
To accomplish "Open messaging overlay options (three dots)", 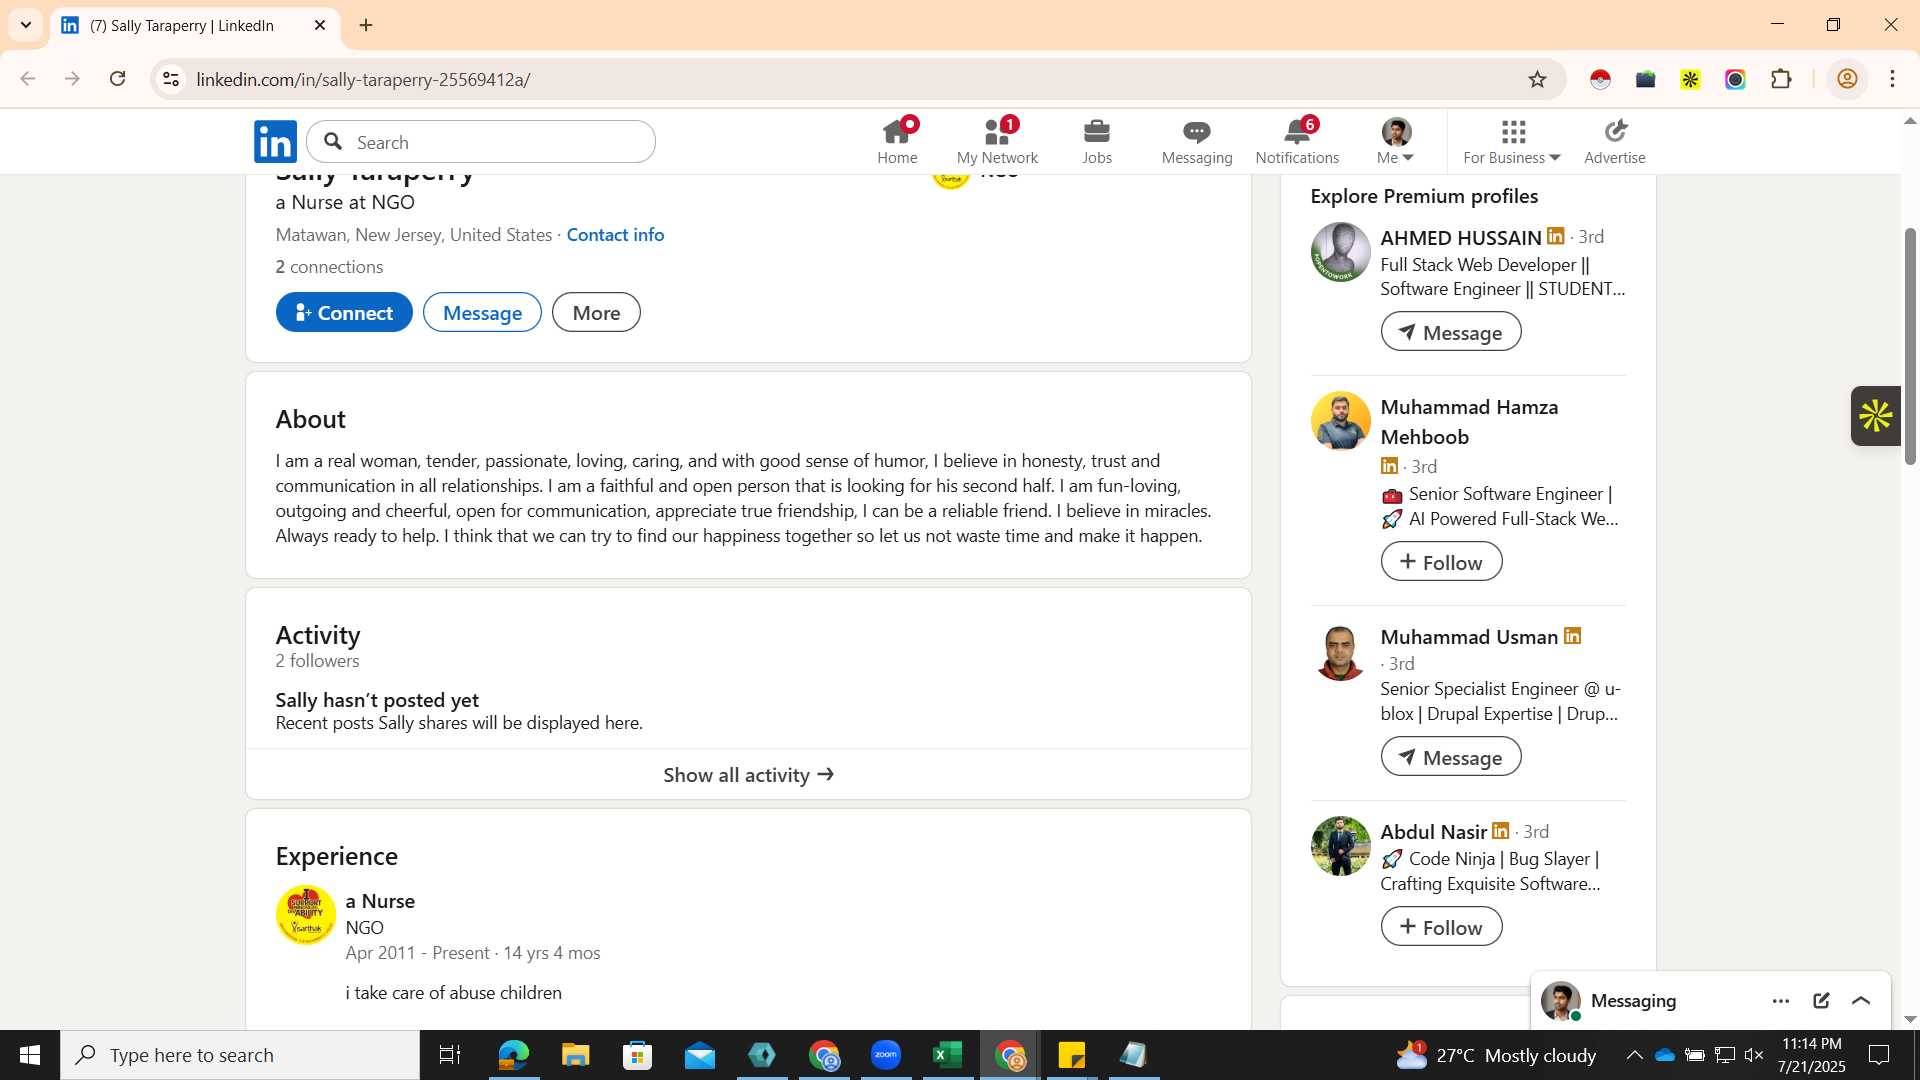I will [x=1781, y=1001].
